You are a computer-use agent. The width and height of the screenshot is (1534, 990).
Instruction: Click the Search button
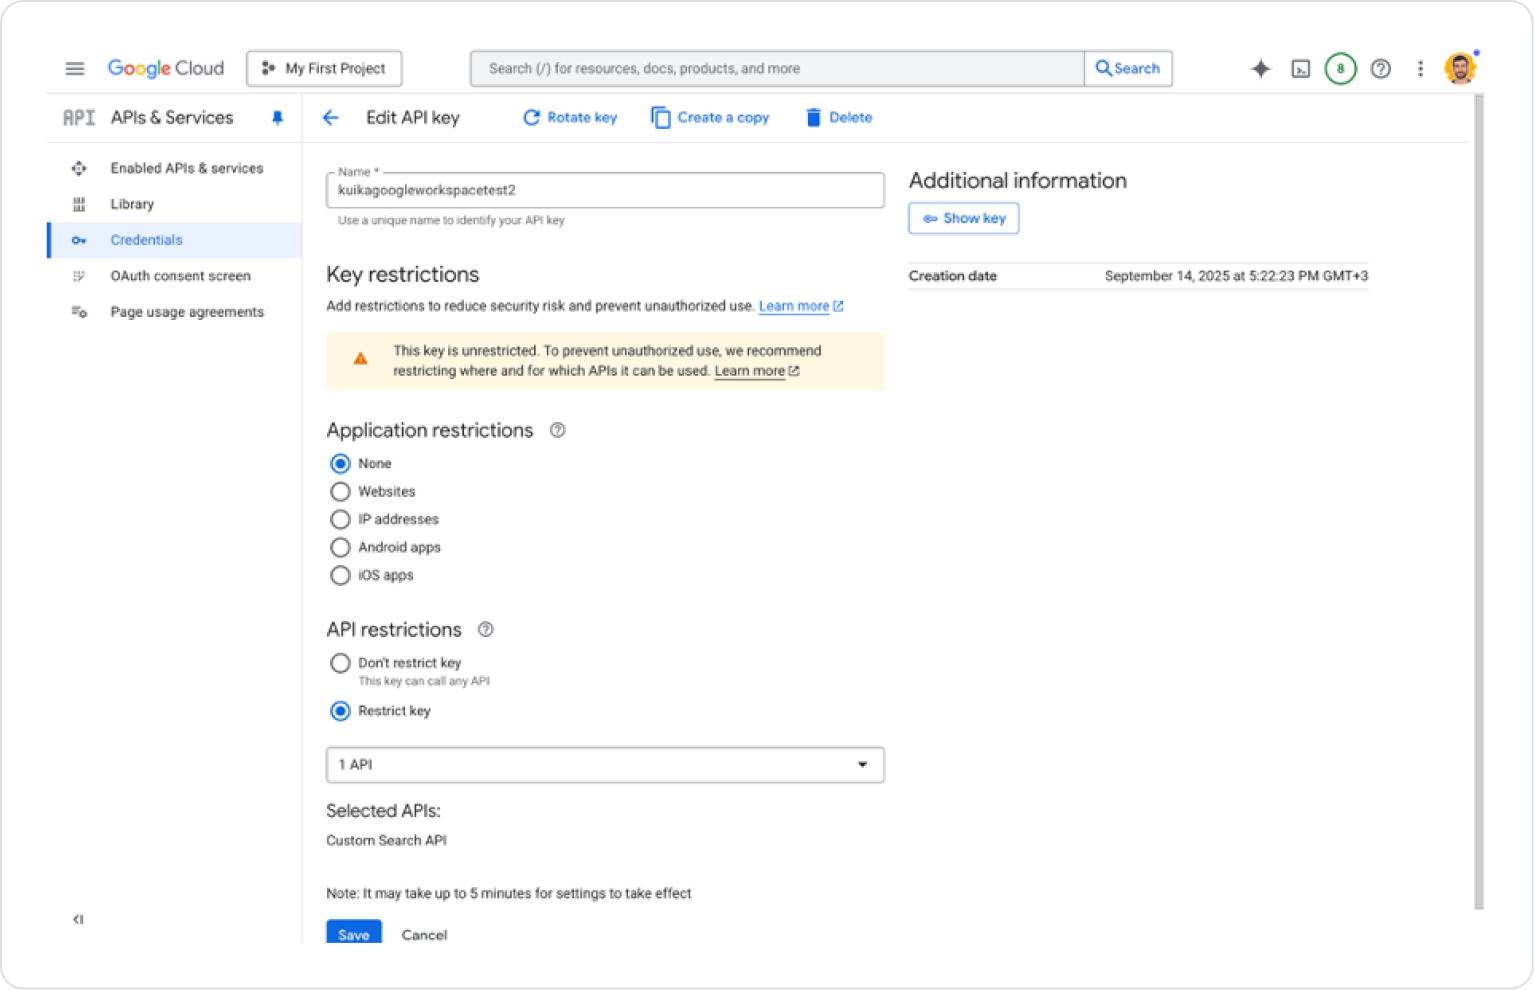point(1128,69)
